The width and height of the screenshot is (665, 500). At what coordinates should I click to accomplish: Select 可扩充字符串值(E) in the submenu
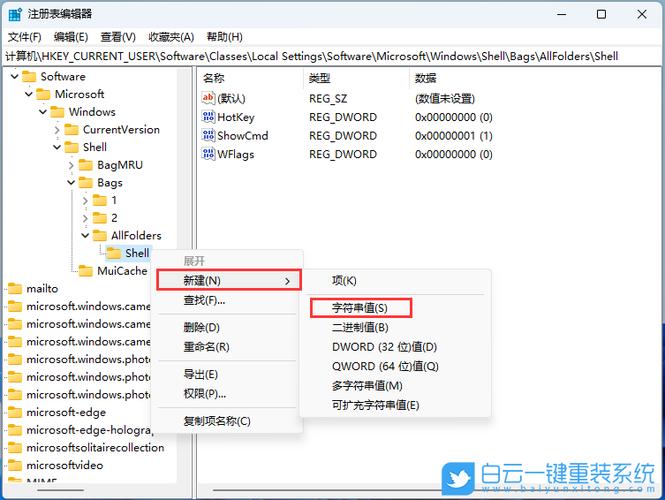point(395,405)
